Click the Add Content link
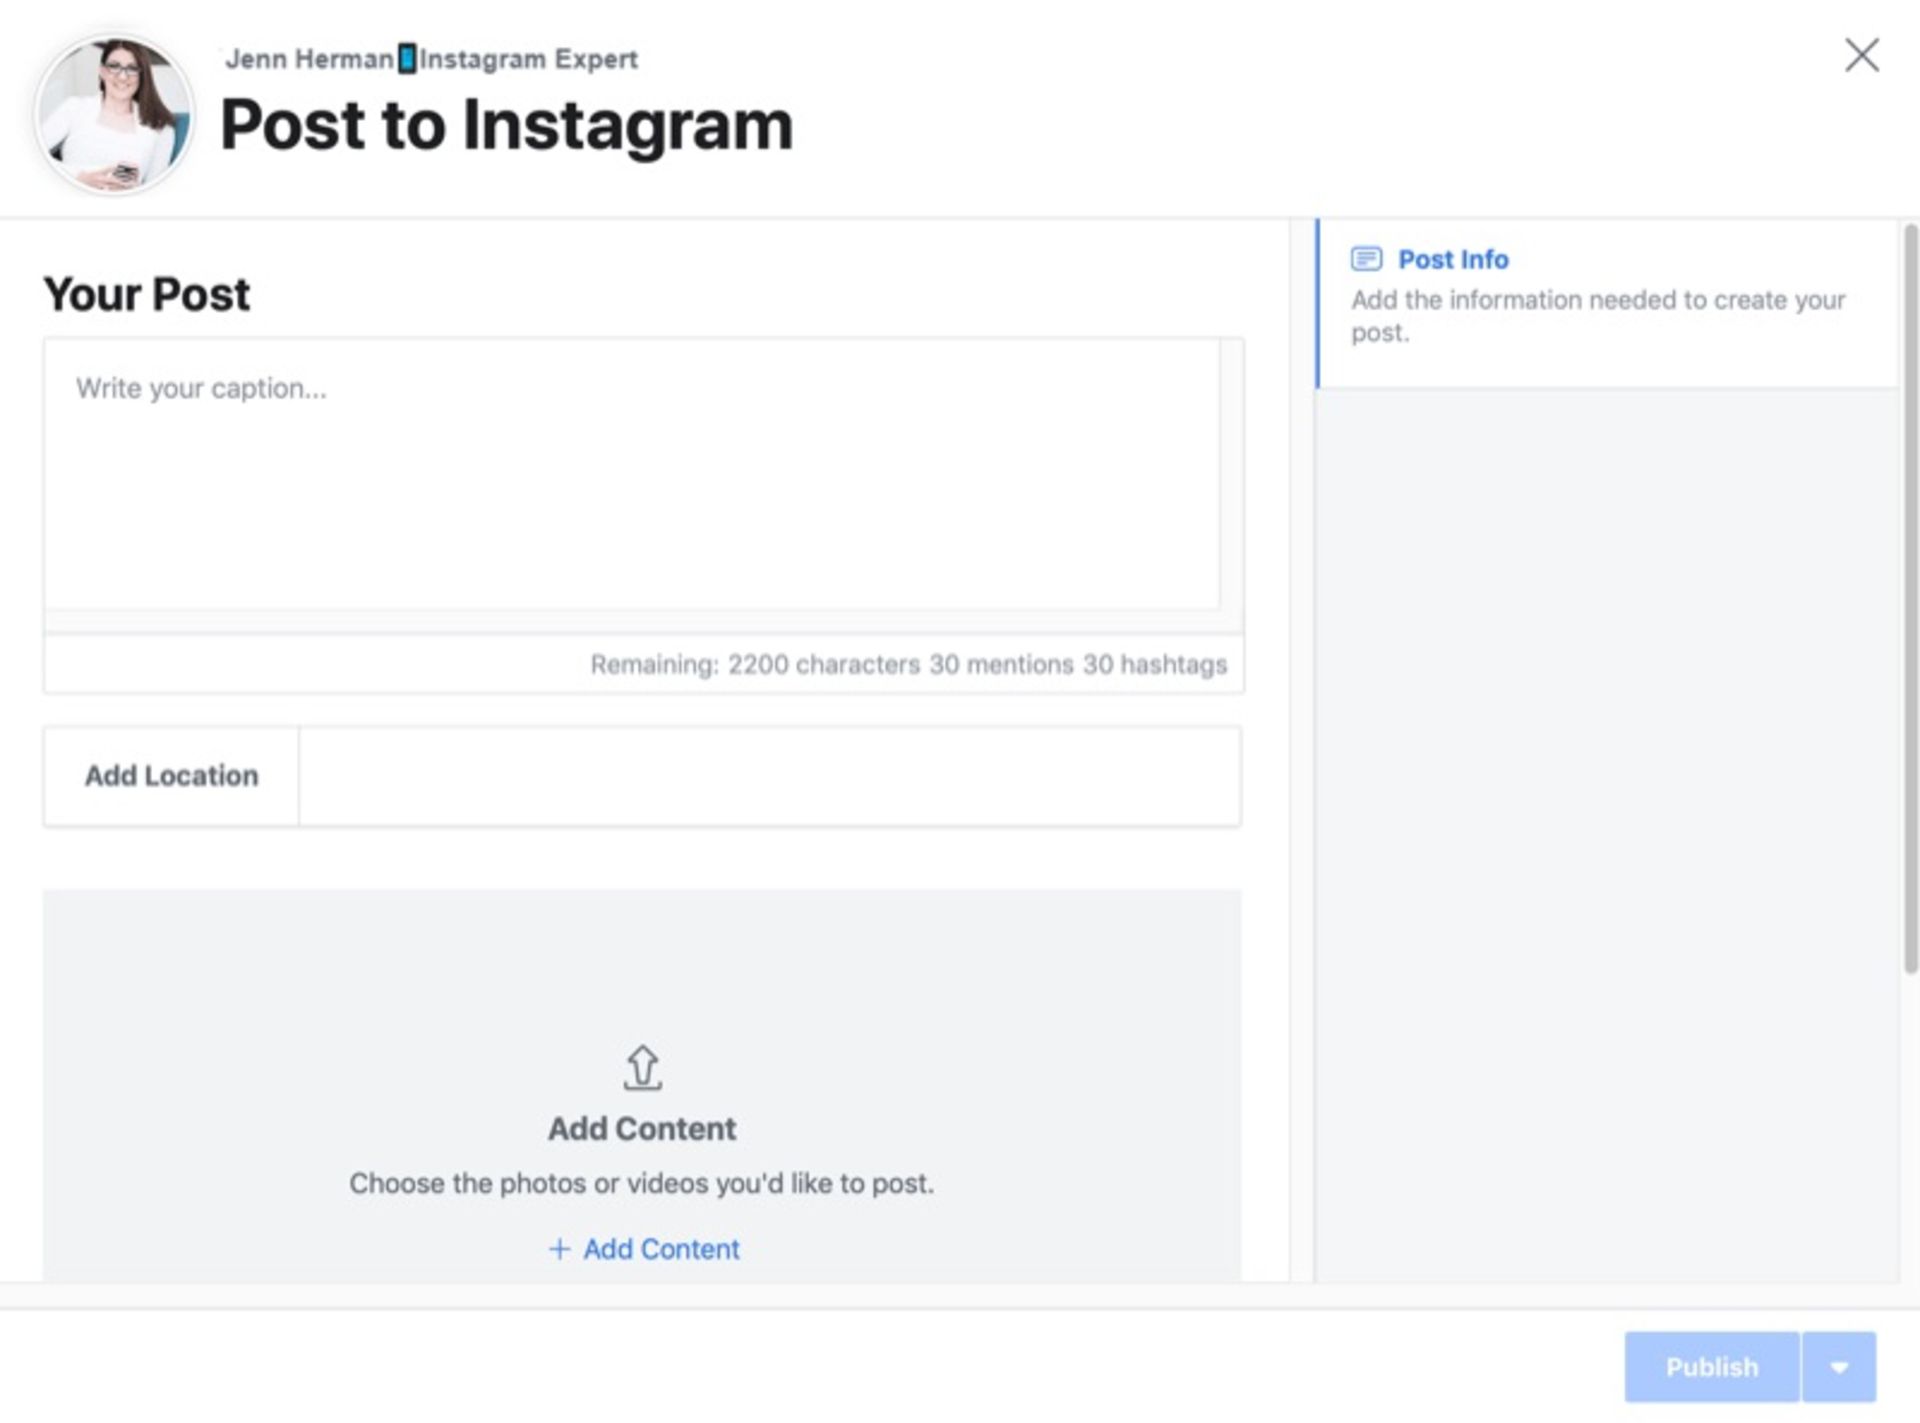Viewport: 1920px width, 1423px height. 642,1248
